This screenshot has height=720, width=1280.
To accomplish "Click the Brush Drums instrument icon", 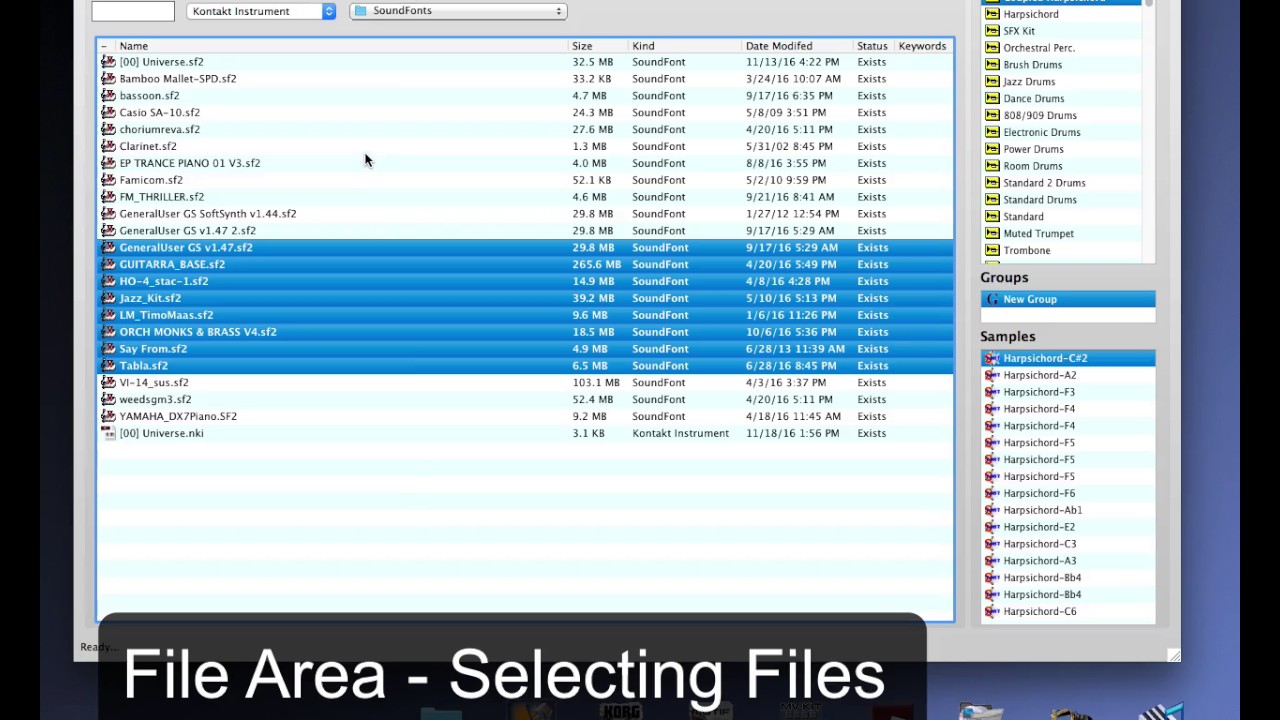I will [992, 65].
